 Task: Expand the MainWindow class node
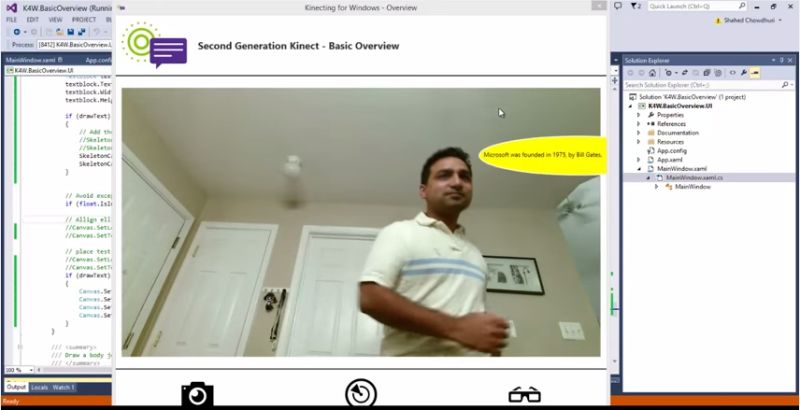(657, 187)
